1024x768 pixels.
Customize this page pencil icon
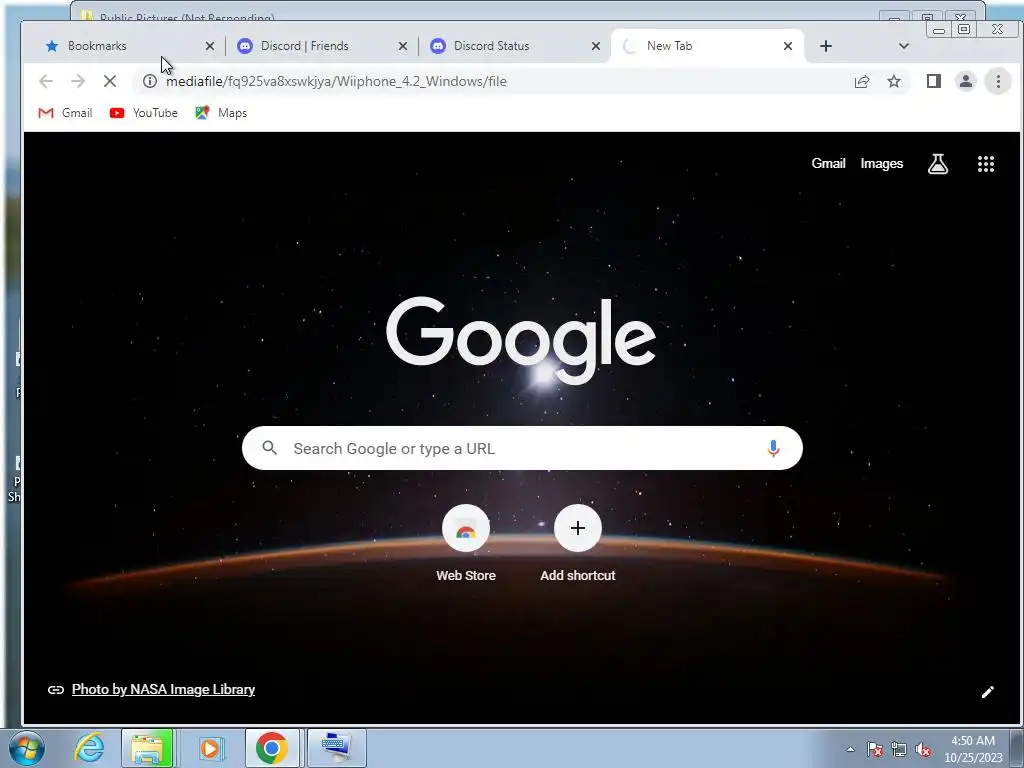coord(987,692)
